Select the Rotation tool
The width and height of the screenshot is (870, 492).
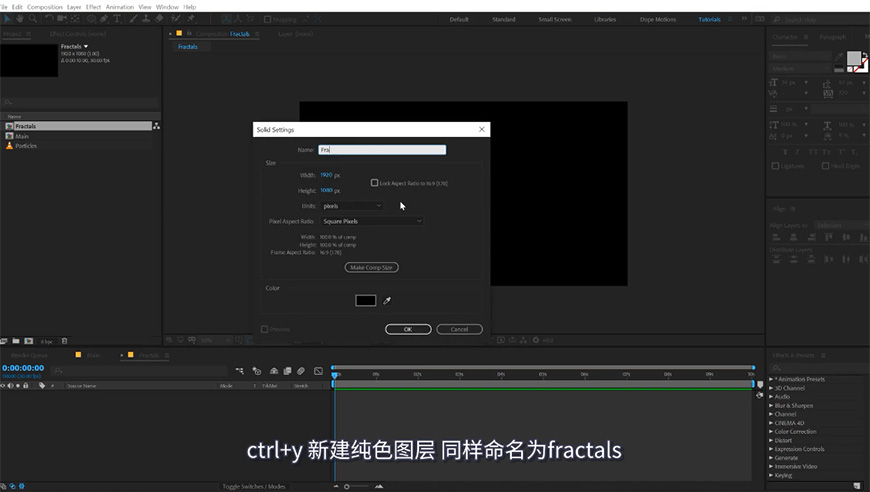point(49,19)
